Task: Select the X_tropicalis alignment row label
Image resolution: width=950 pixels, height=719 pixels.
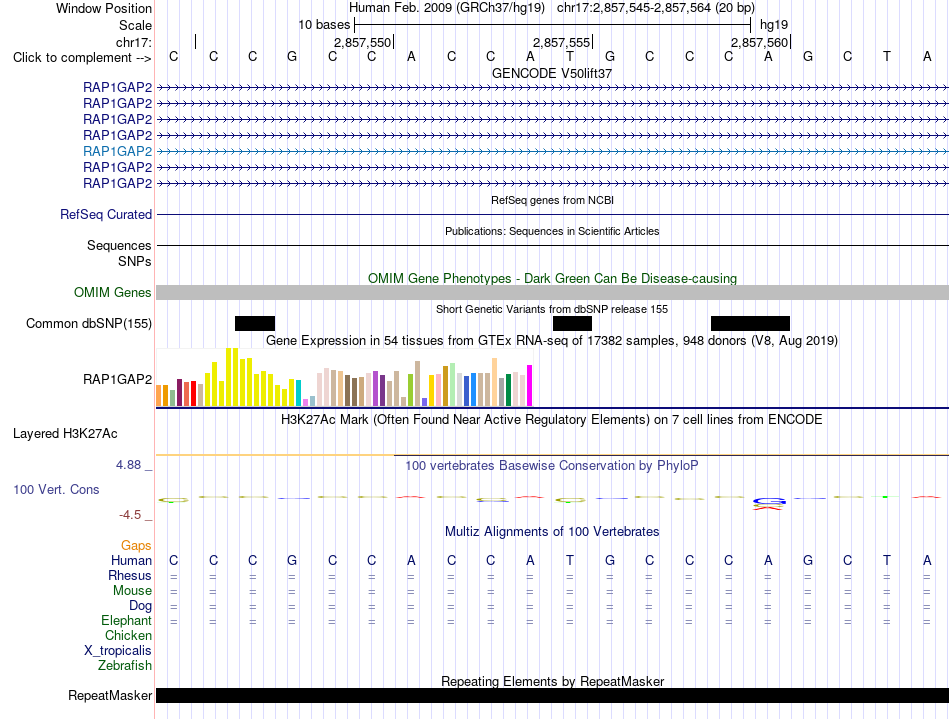Action: point(118,651)
